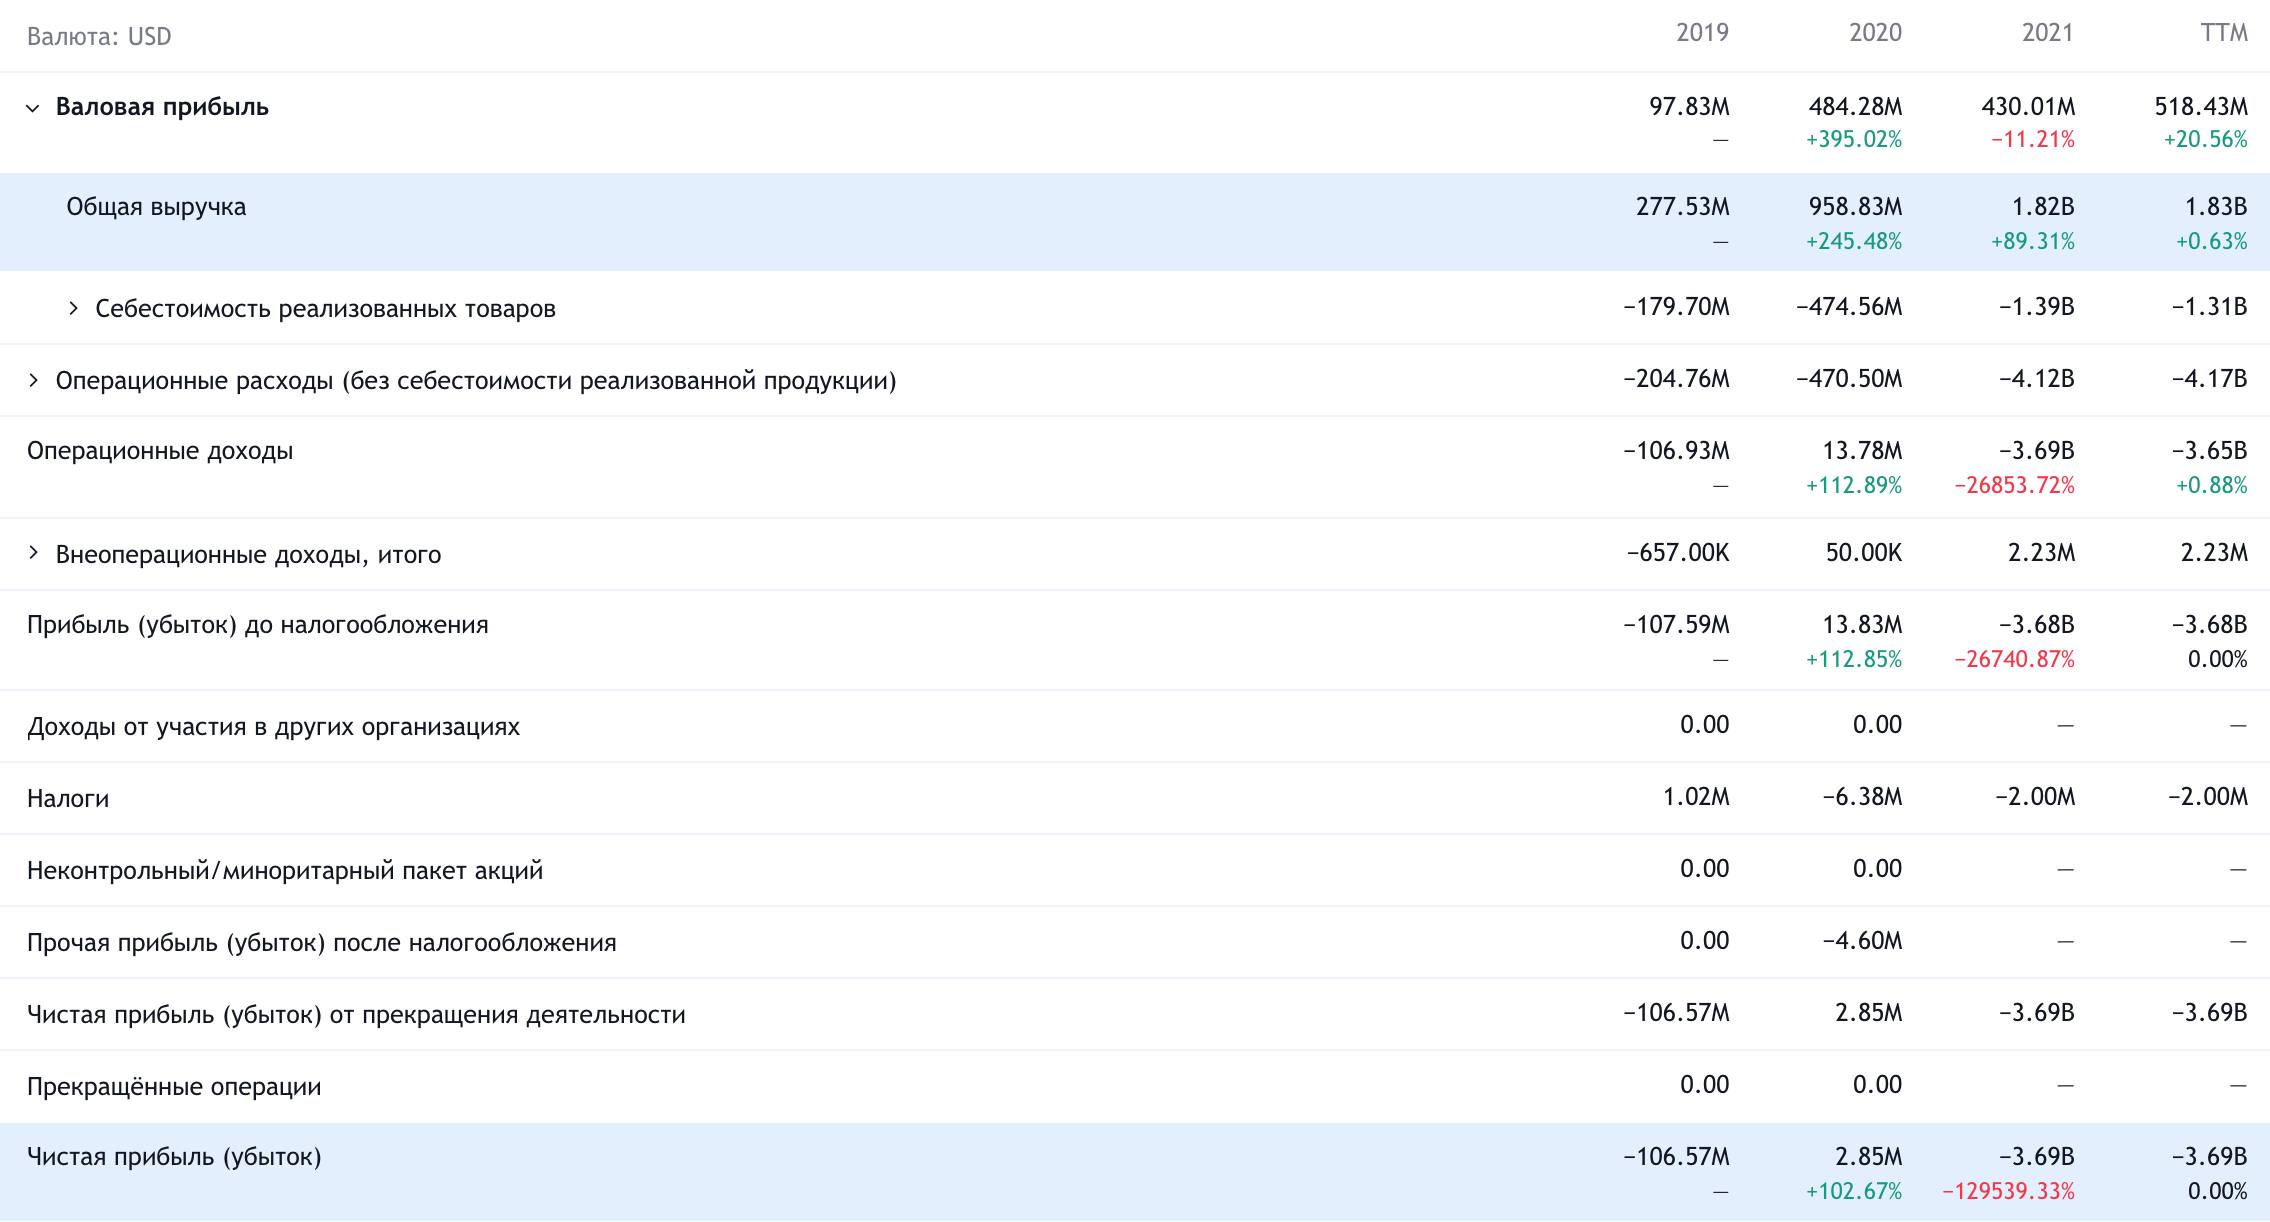Click the Валюта: USD label
The width and height of the screenshot is (2270, 1222).
[99, 36]
